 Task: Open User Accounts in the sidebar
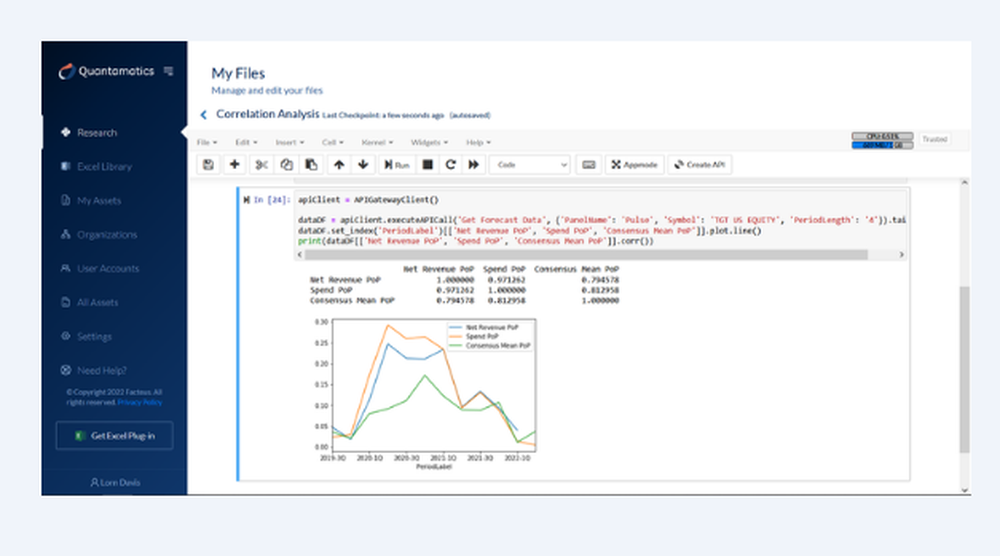(108, 268)
